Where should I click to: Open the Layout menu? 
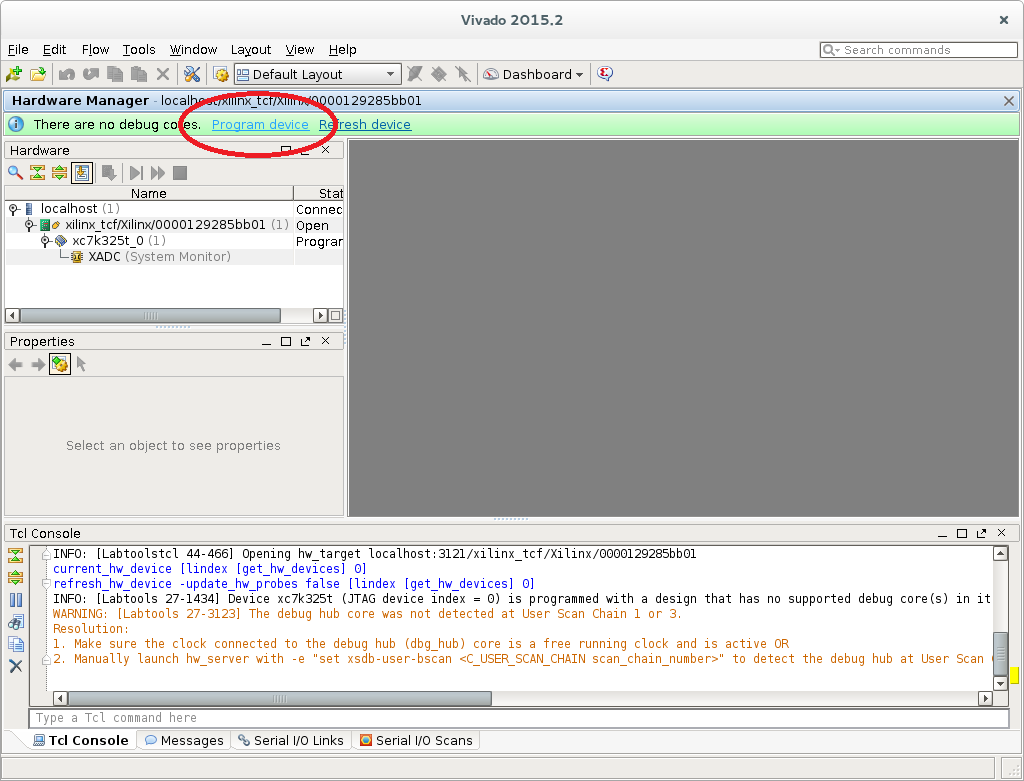tap(251, 50)
